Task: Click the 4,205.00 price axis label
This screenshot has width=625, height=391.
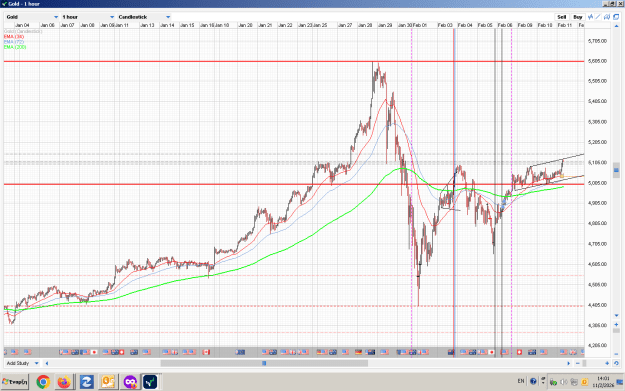Action: point(597,346)
